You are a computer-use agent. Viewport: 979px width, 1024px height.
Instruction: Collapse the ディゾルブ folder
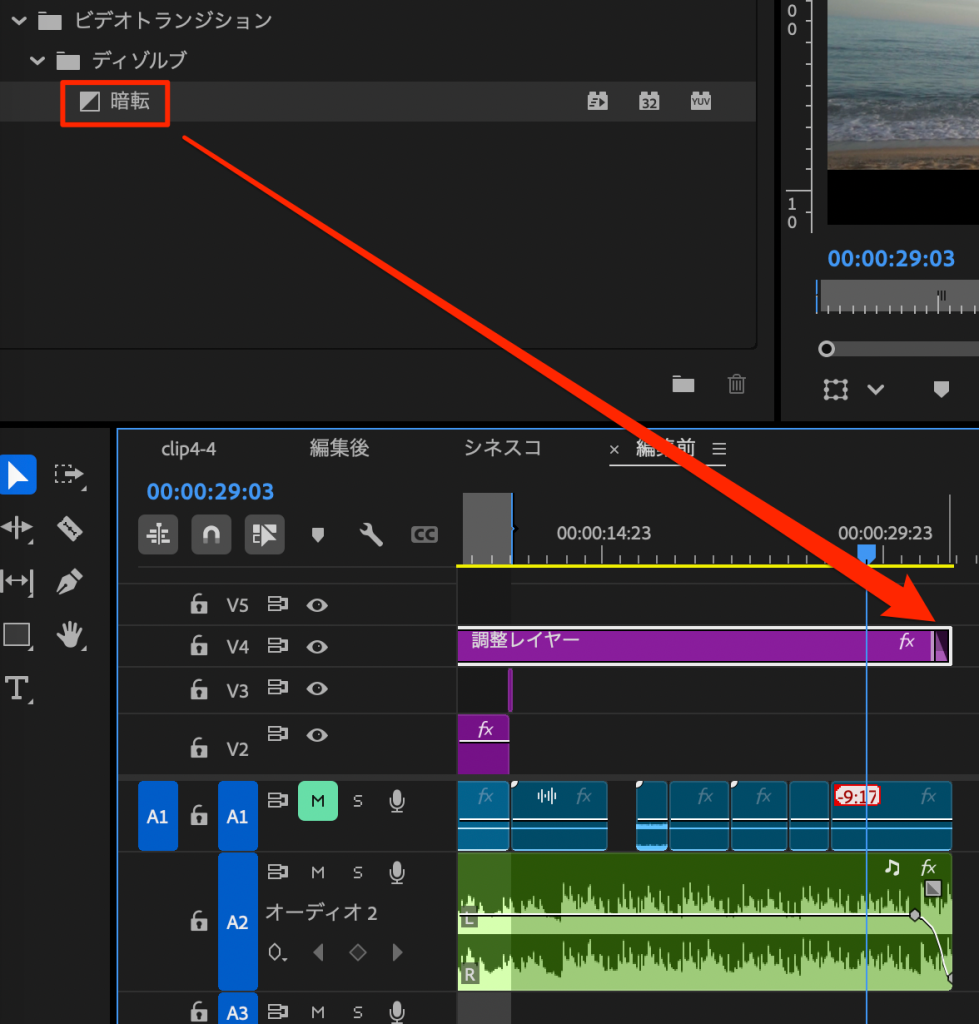tap(38, 61)
